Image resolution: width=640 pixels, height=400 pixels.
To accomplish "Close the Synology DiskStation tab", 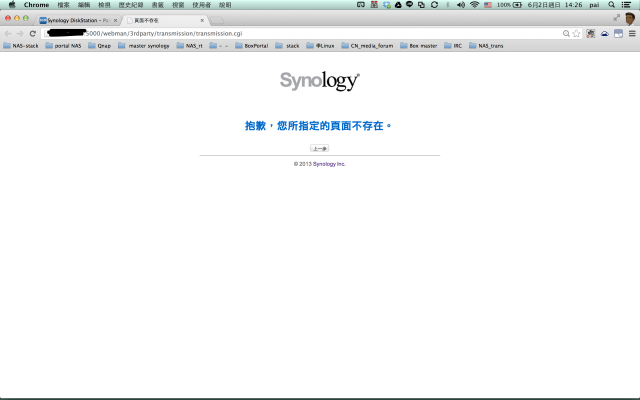I will pyautogui.click(x=115, y=20).
